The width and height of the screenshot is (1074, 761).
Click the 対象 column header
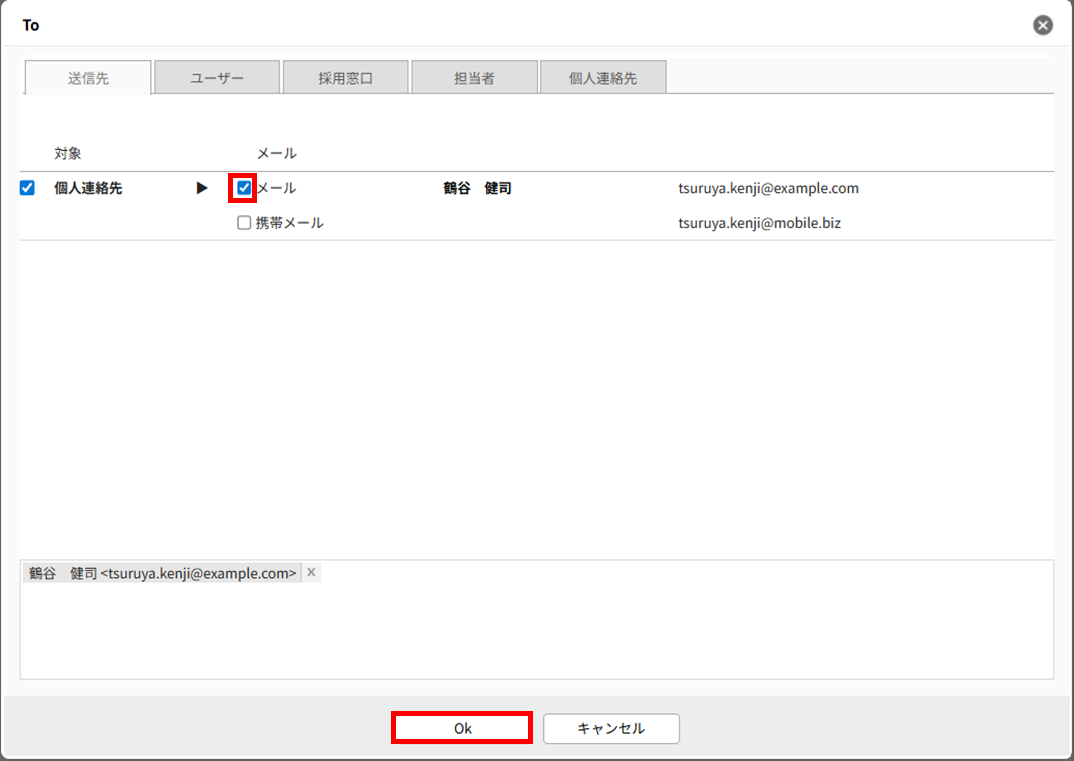pos(68,153)
